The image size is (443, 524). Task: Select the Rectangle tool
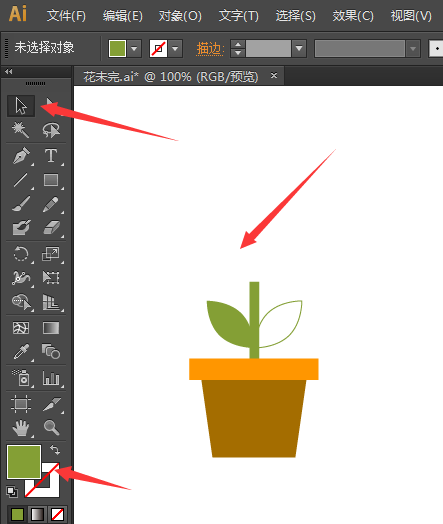click(x=51, y=180)
